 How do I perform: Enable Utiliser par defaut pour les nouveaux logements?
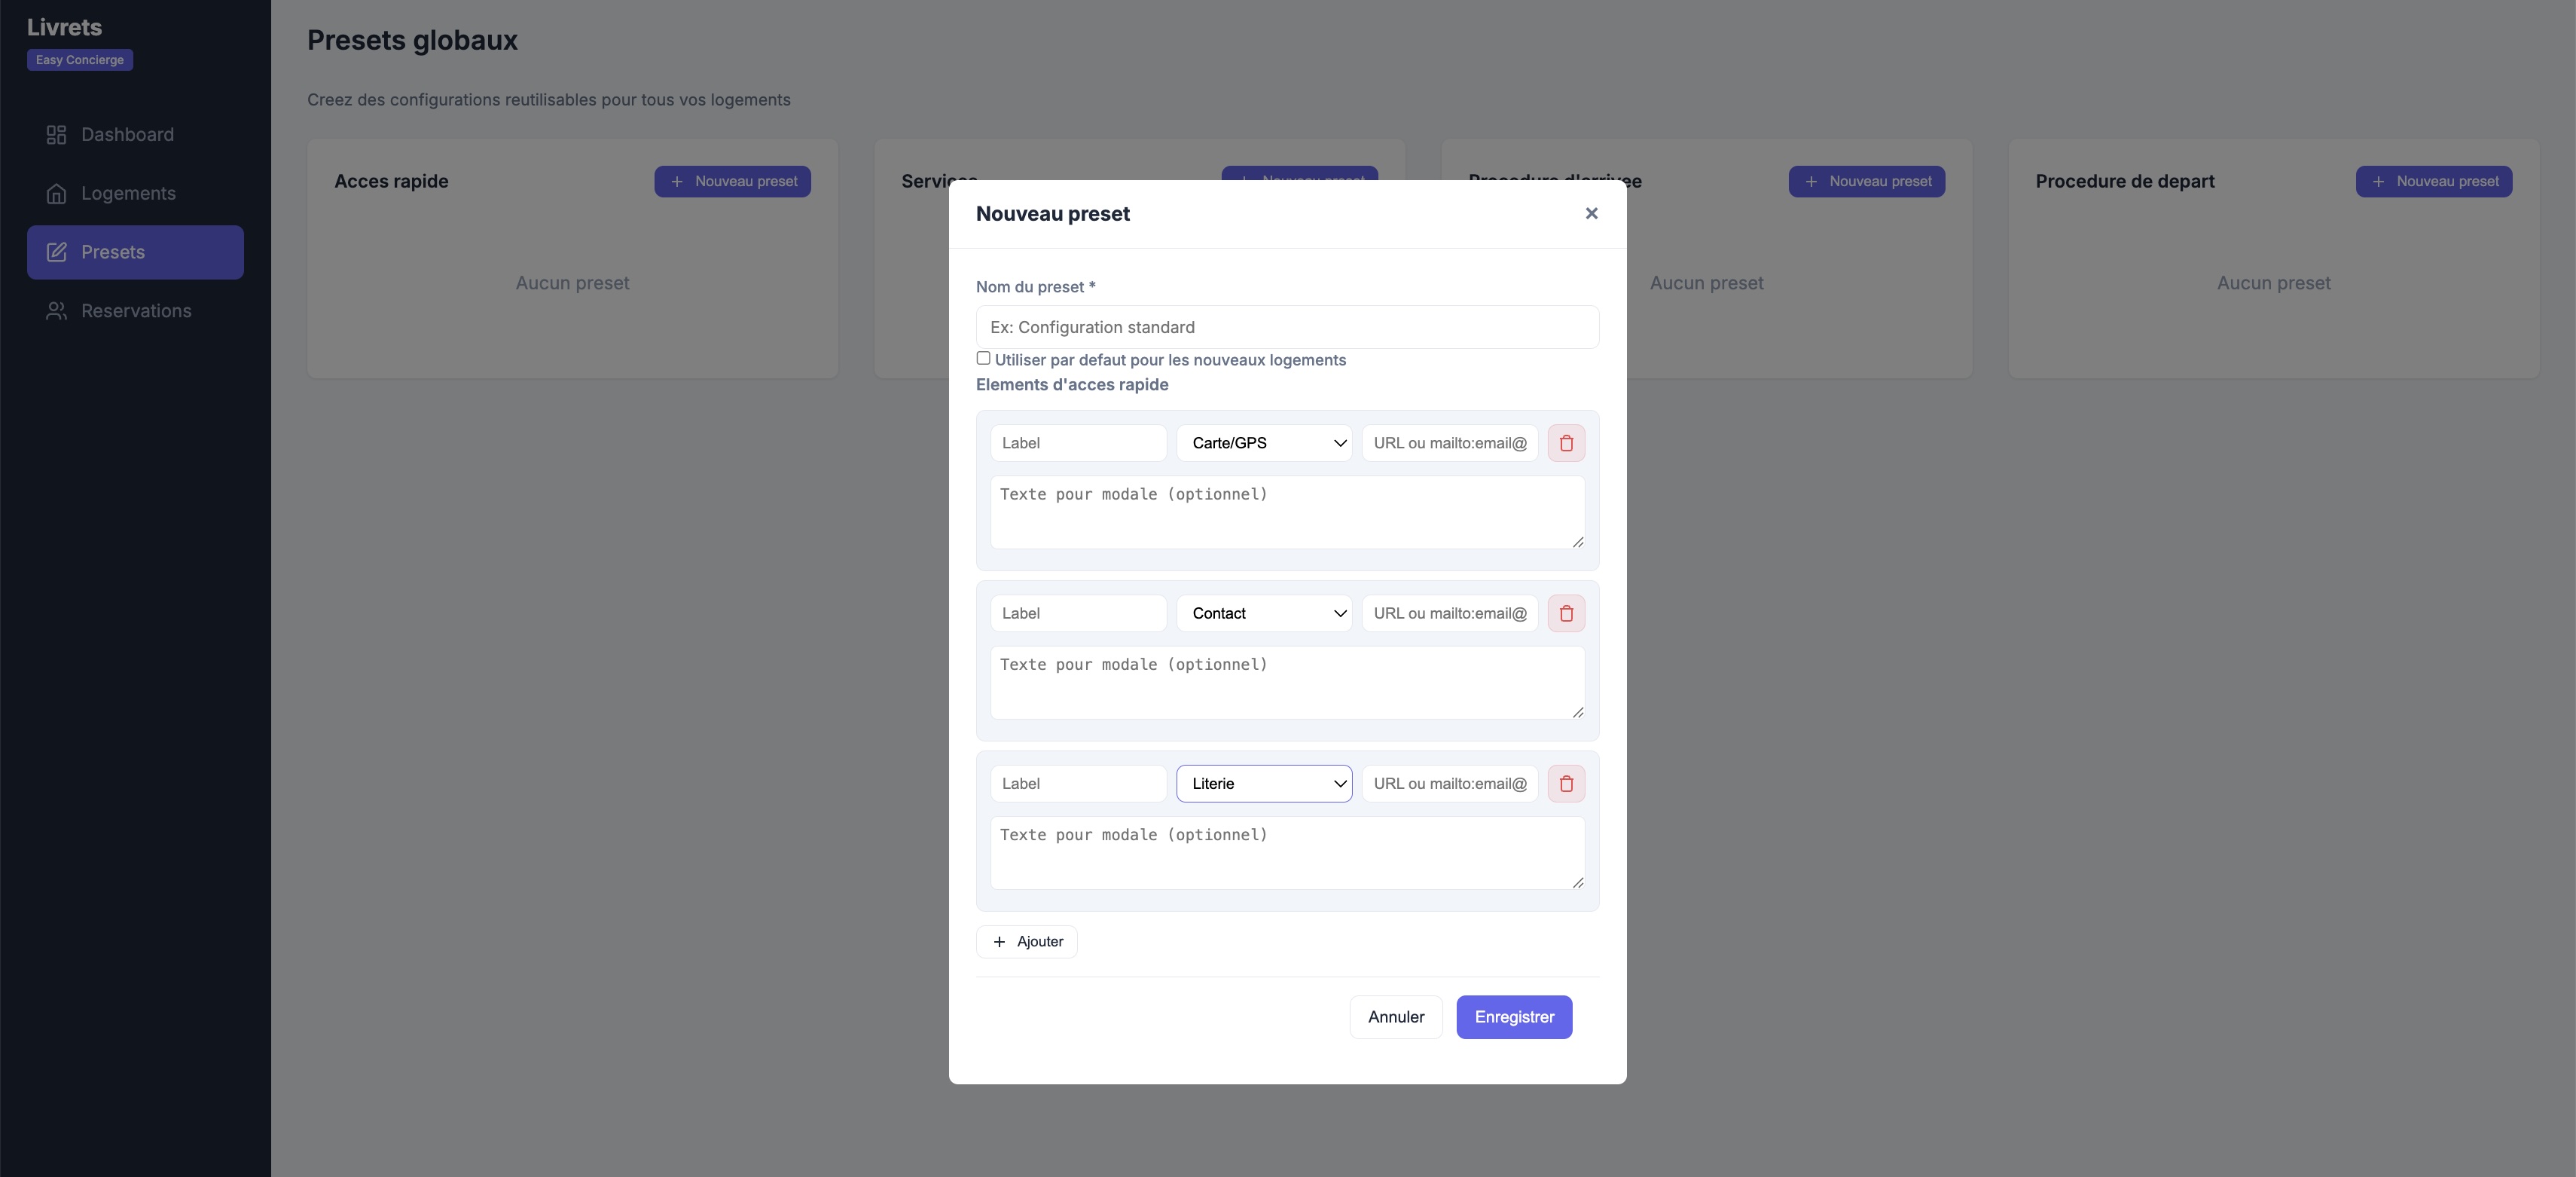click(x=983, y=358)
